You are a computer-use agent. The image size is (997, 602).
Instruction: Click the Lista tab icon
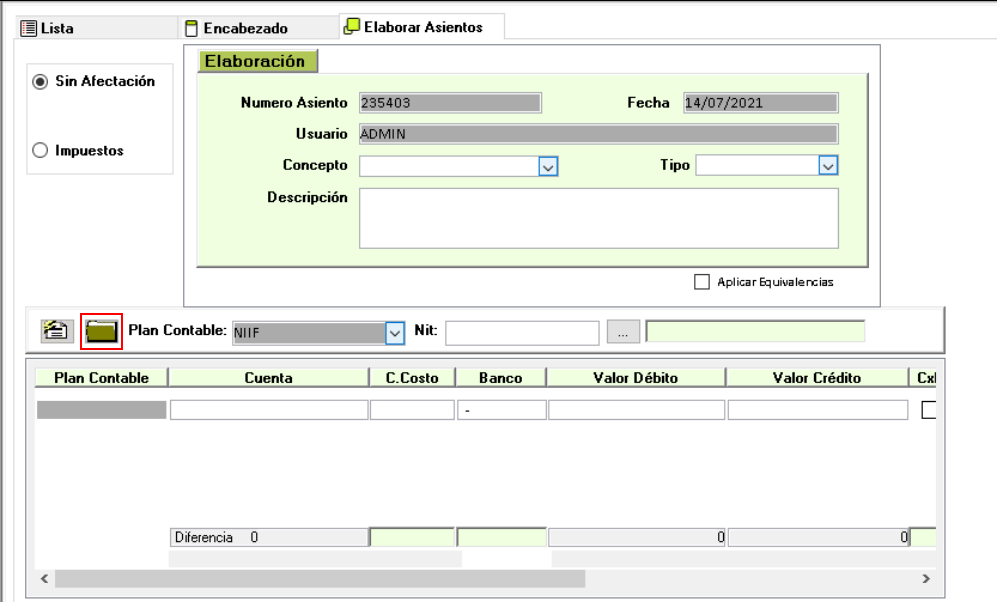click(x=29, y=28)
